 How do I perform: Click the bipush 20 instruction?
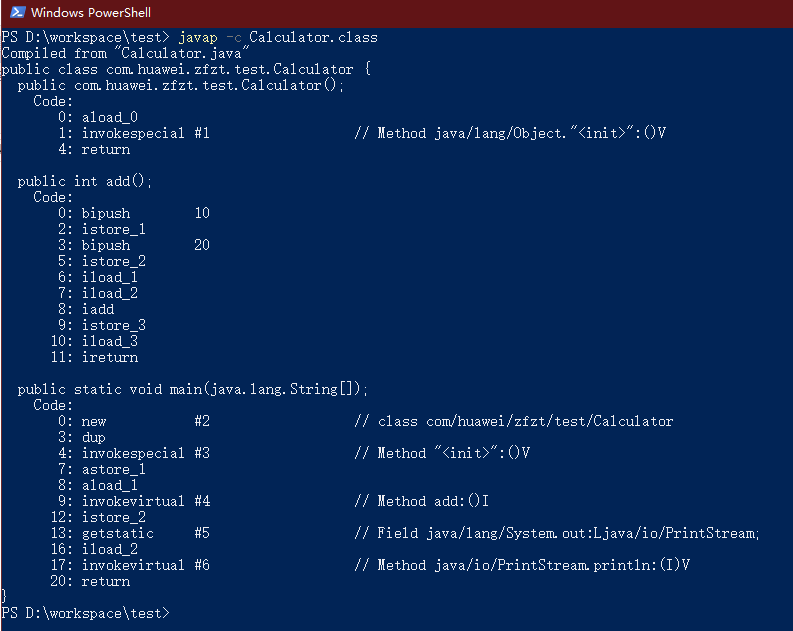click(x=145, y=245)
